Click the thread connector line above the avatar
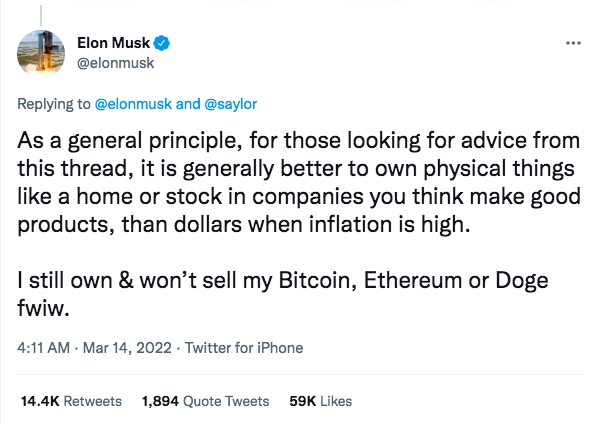The height and width of the screenshot is (424, 599). click(x=41, y=15)
